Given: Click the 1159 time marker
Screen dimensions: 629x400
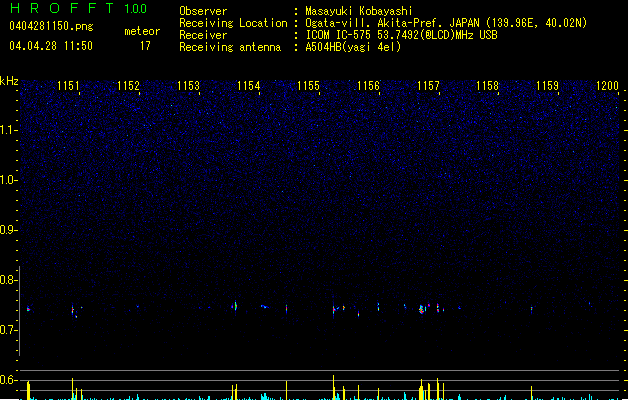Looking at the screenshot, I should [547, 86].
